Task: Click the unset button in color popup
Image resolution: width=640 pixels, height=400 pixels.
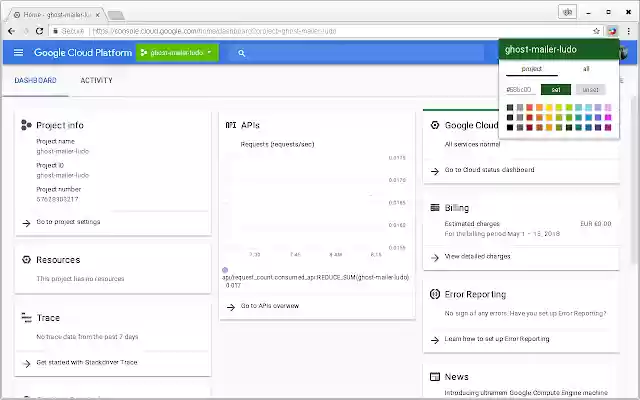Action: (590, 89)
